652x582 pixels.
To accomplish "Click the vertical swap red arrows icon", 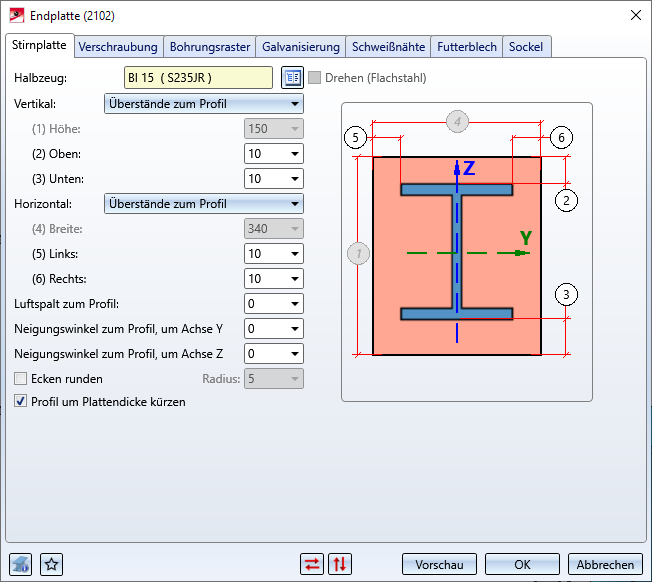I will 340,564.
